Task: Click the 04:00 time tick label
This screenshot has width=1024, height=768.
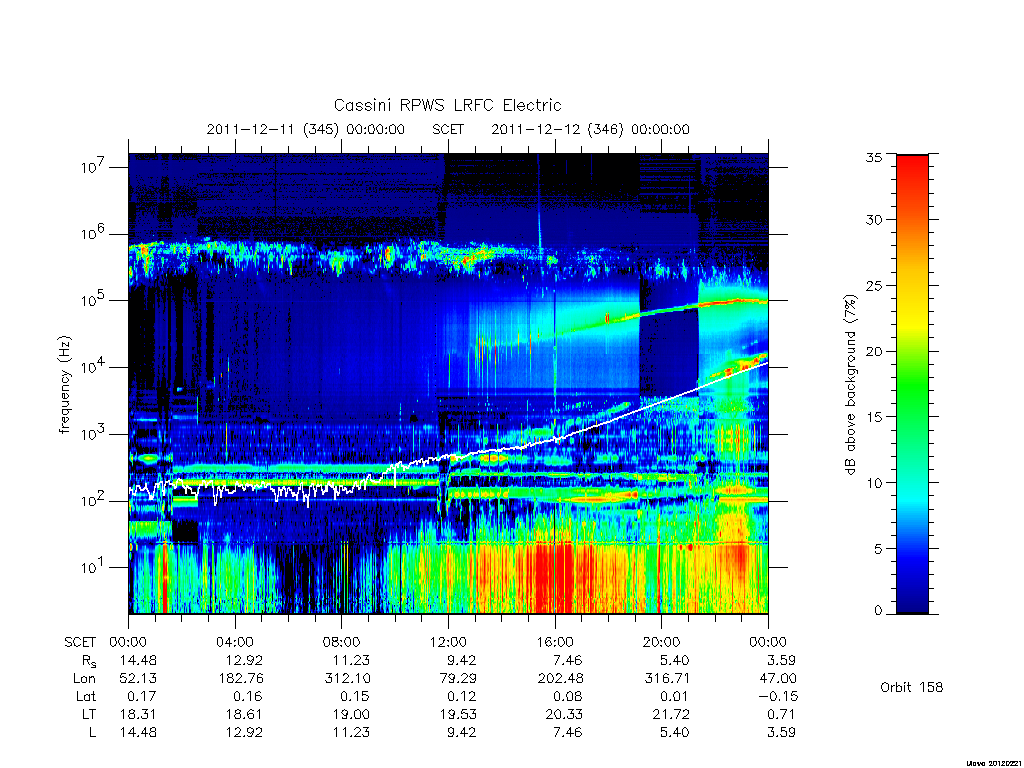Action: point(234,642)
